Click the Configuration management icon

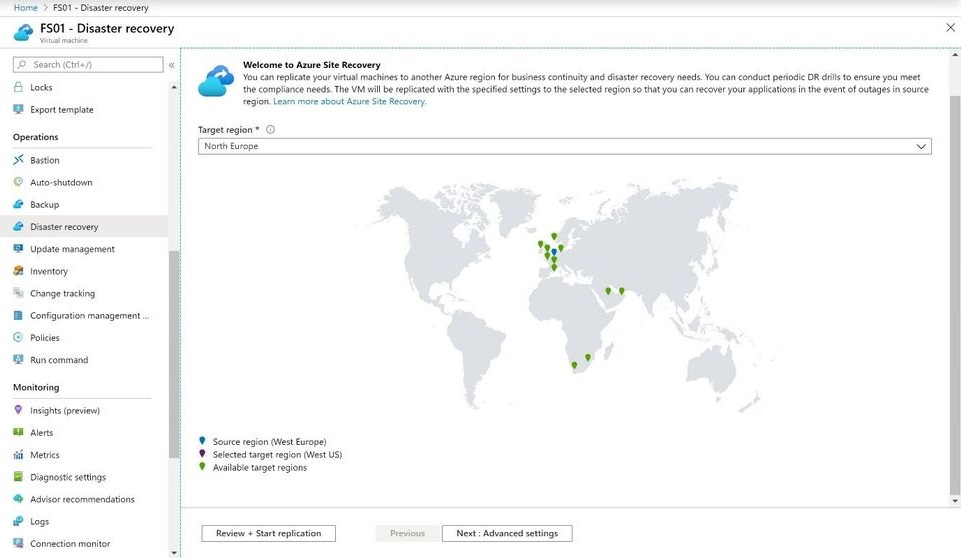[18, 315]
